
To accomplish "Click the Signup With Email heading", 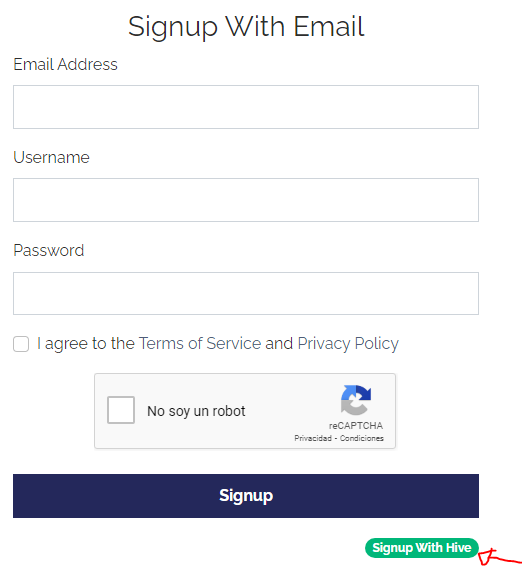I will pyautogui.click(x=246, y=26).
